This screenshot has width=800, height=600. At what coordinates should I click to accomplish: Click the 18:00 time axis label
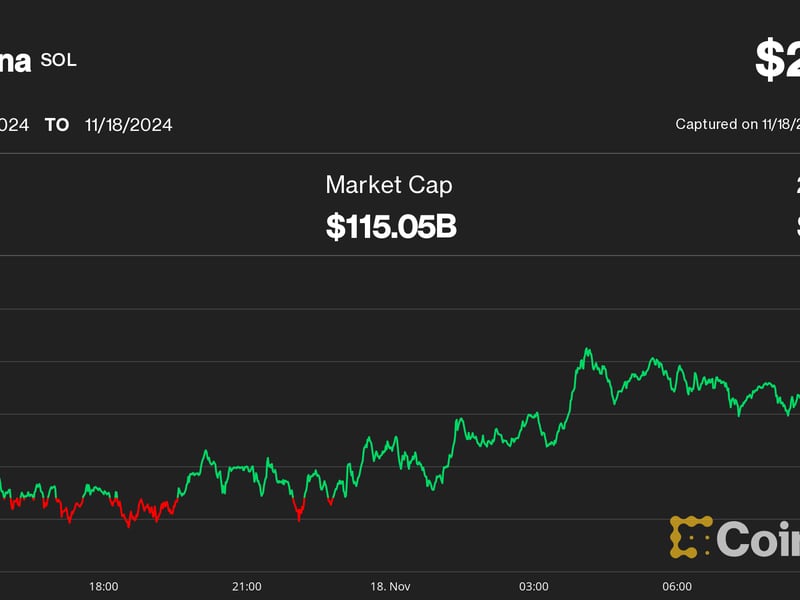103,586
